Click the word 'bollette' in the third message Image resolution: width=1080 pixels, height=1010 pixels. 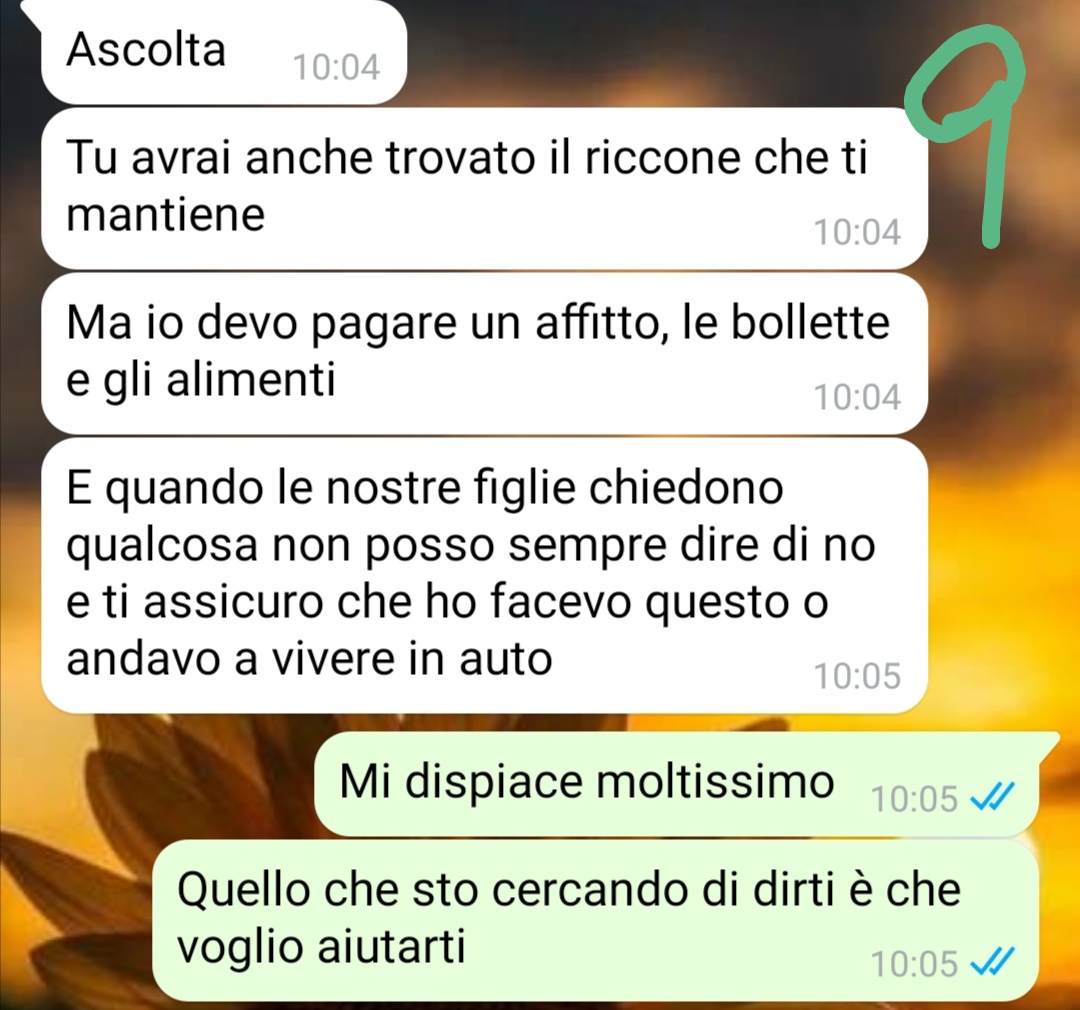pos(810,322)
